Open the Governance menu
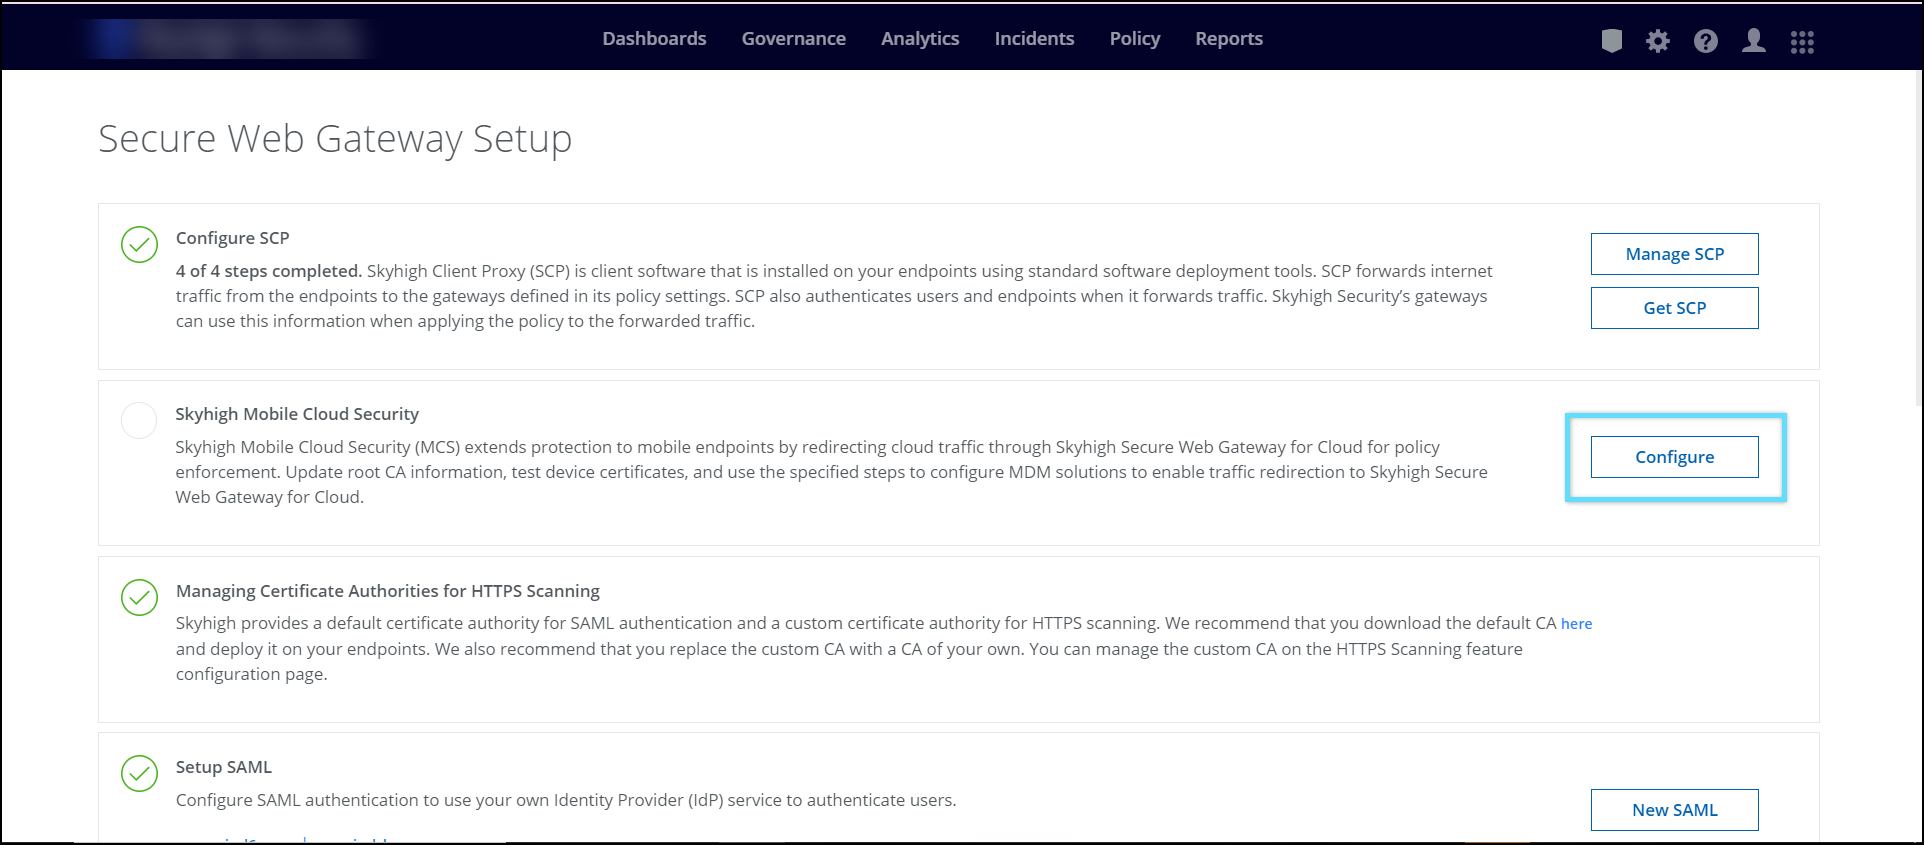This screenshot has width=1924, height=845. 793,39
